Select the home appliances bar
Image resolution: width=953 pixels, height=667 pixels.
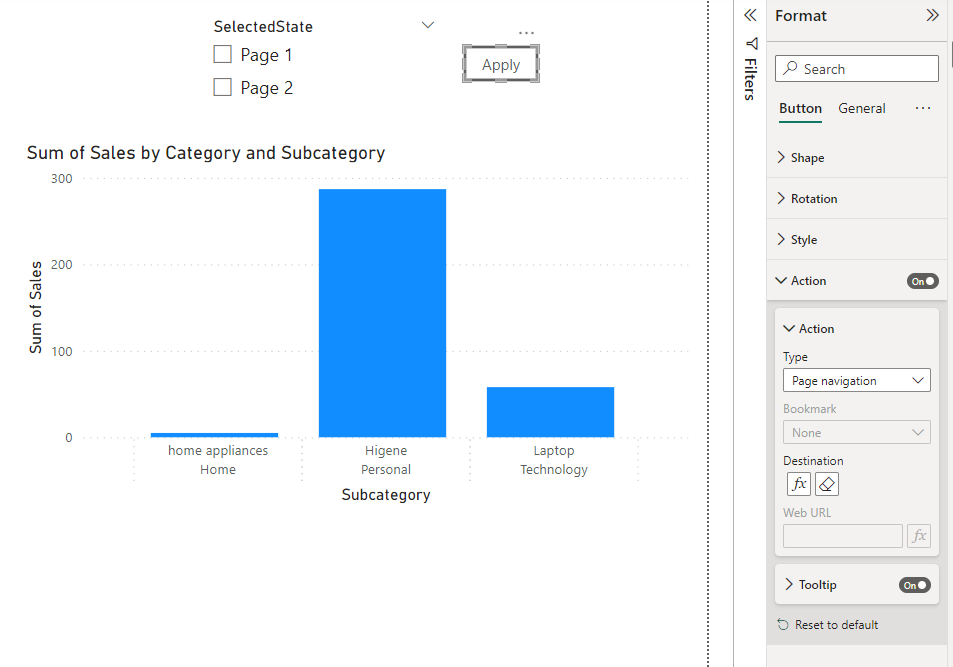tap(215, 435)
